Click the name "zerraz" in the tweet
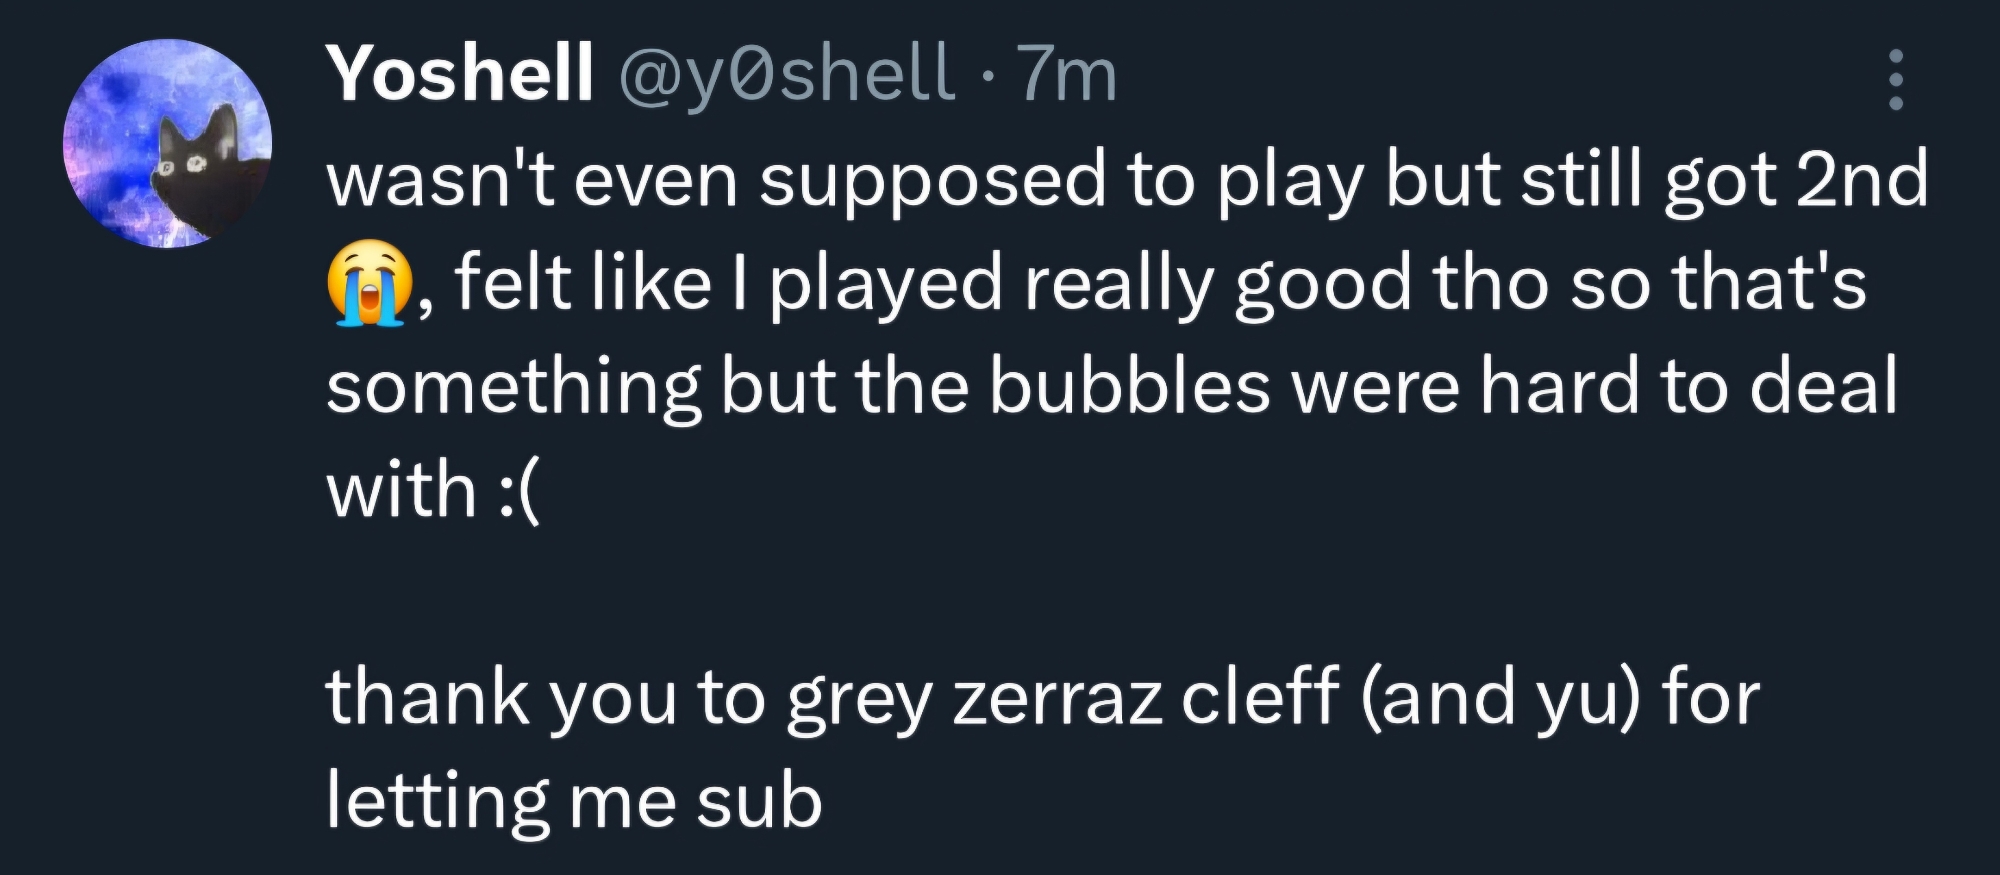Image resolution: width=2000 pixels, height=875 pixels. (x=1056, y=697)
